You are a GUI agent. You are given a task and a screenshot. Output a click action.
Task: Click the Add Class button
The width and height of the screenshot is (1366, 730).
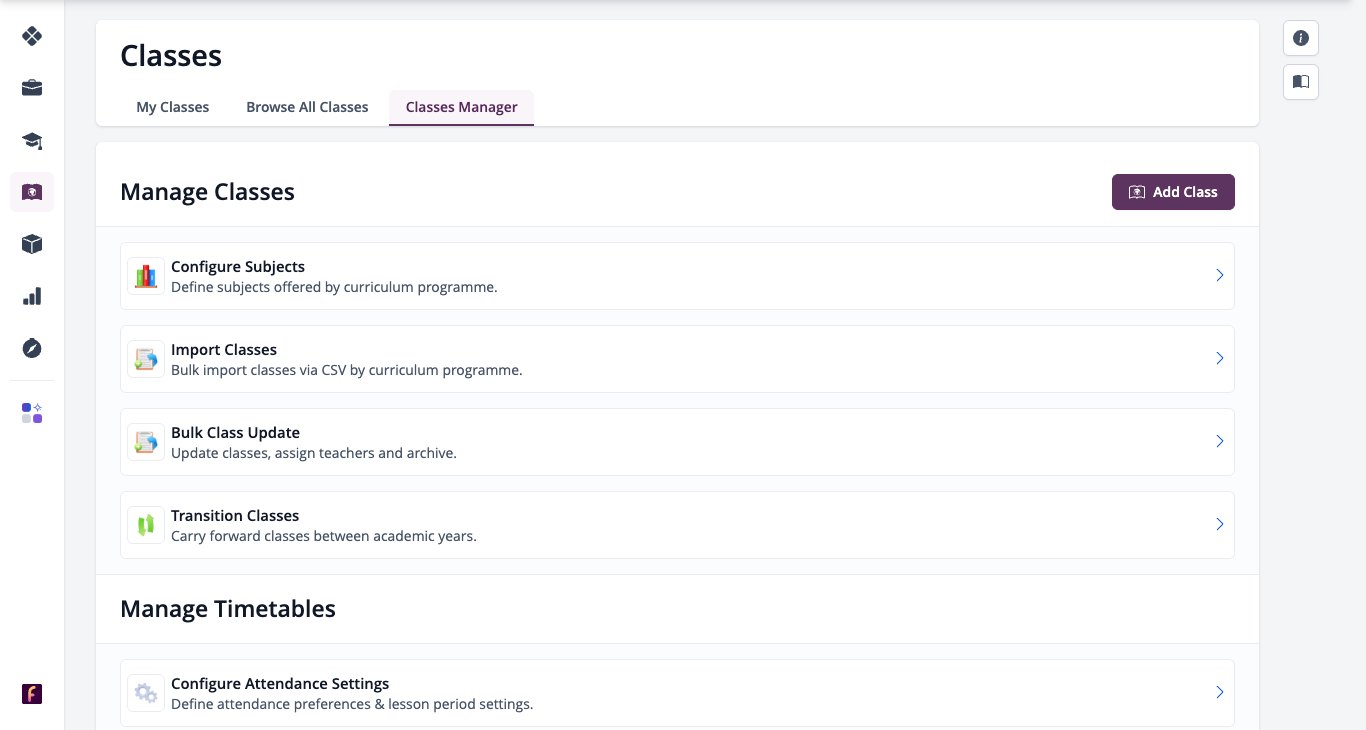(1173, 192)
